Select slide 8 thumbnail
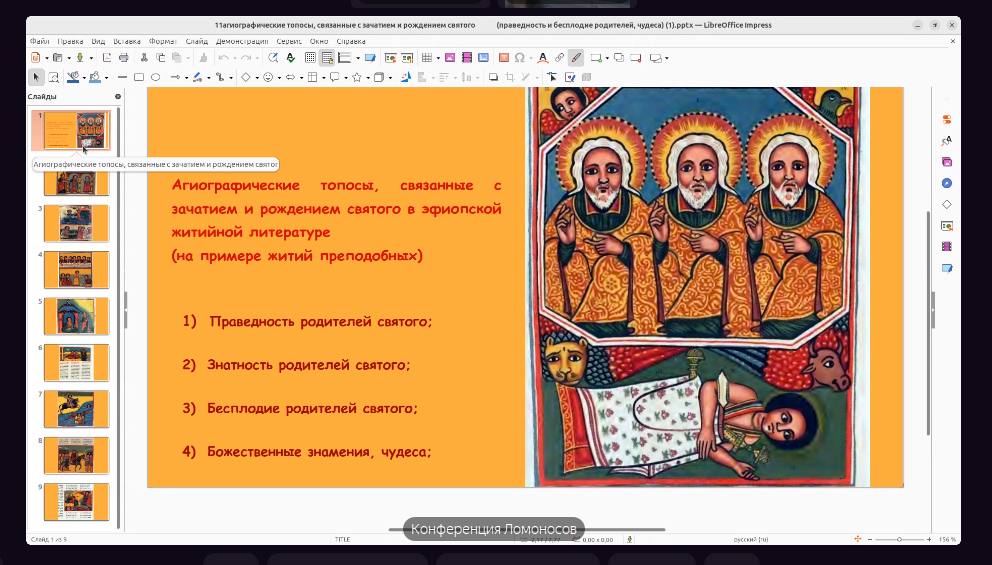Viewport: 992px width, 565px height. (x=76, y=455)
